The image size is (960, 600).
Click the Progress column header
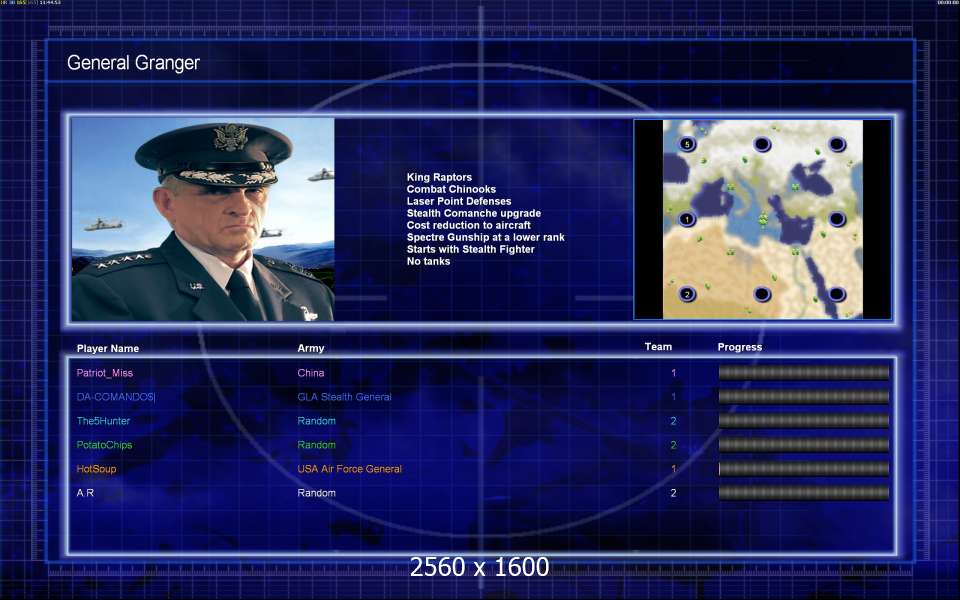(x=740, y=347)
